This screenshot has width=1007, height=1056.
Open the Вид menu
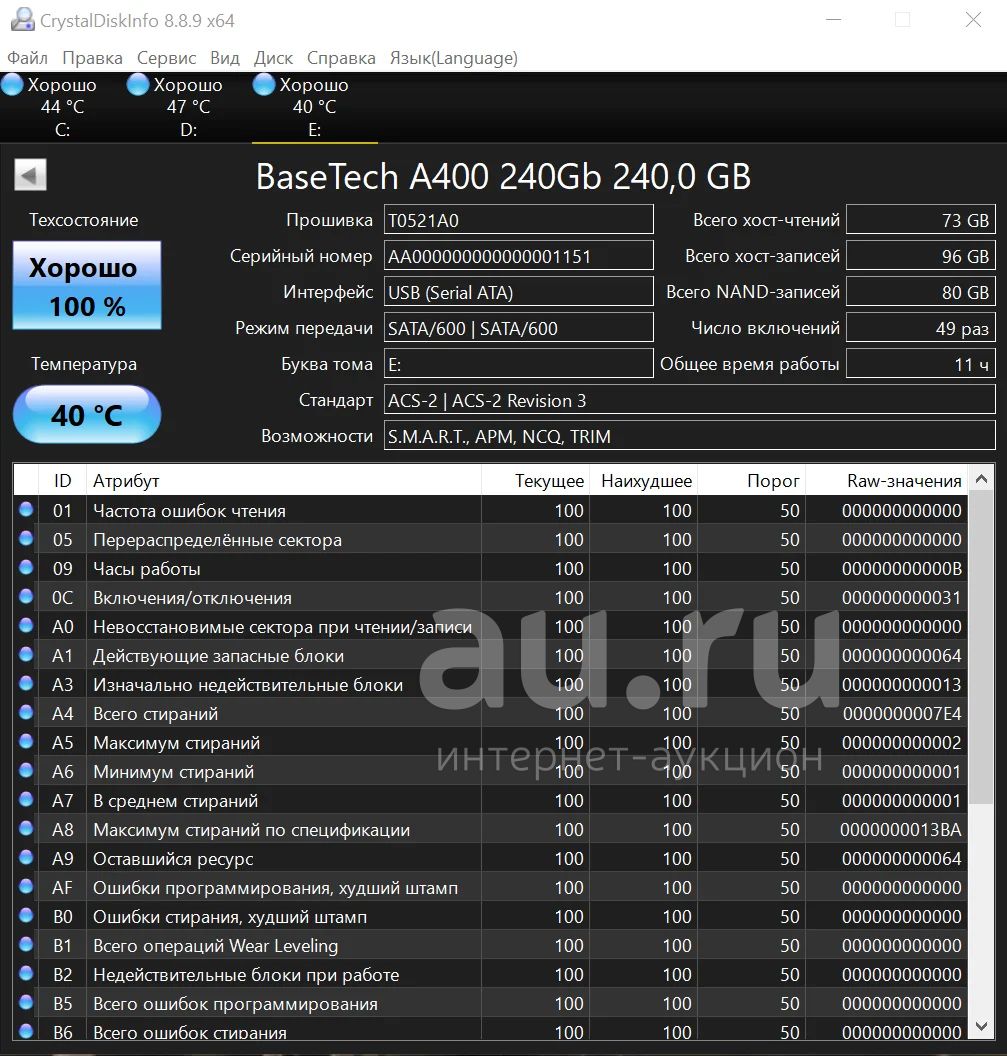click(x=225, y=58)
